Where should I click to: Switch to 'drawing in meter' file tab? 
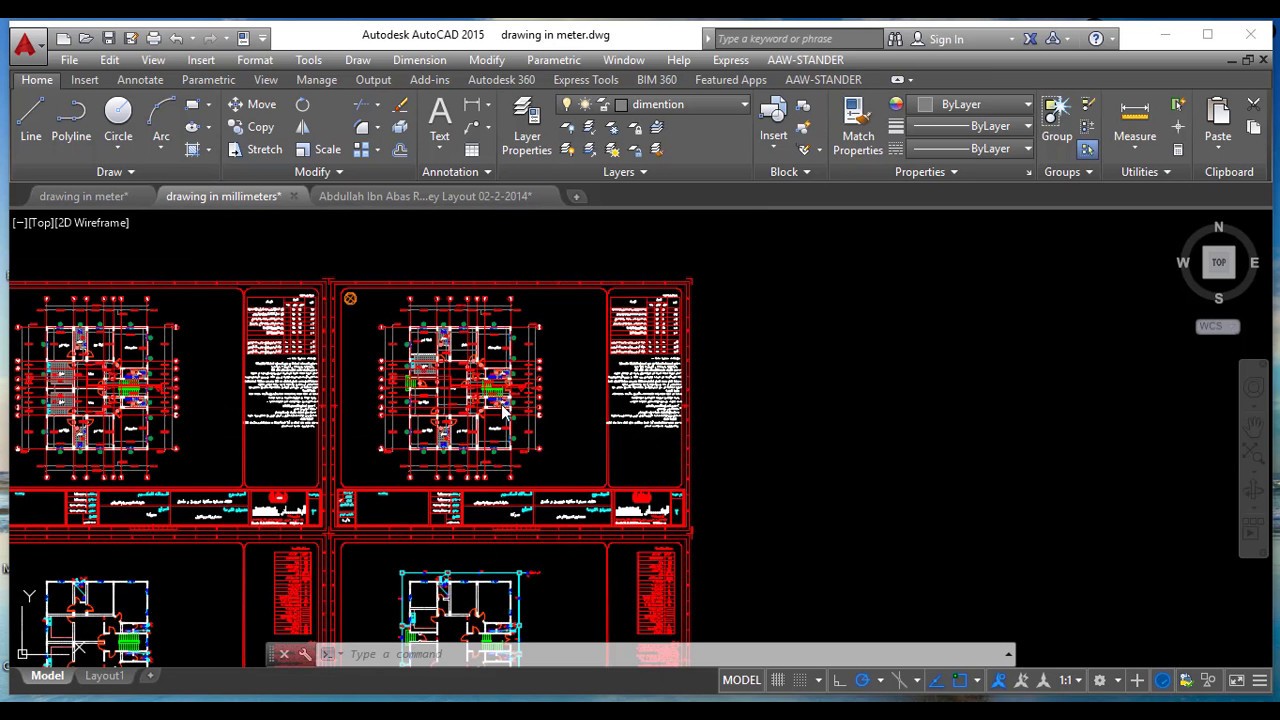(x=84, y=196)
